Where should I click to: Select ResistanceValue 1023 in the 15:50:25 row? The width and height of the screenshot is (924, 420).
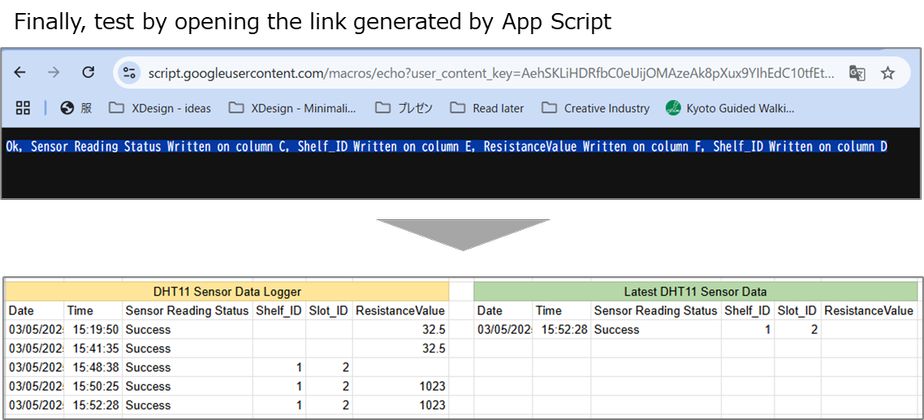[x=401, y=386]
